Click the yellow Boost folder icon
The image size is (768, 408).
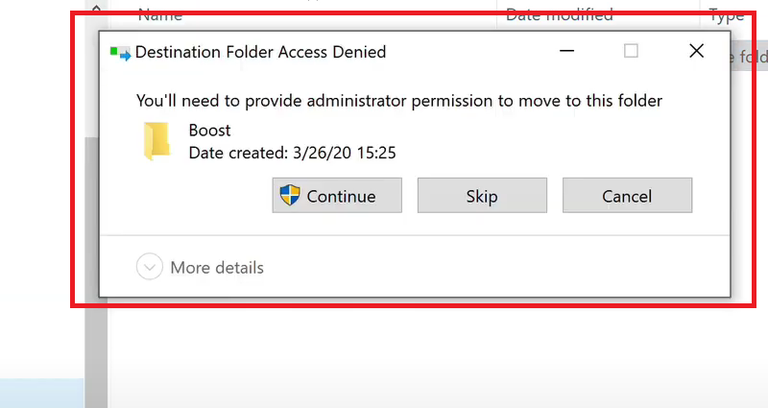click(x=155, y=141)
